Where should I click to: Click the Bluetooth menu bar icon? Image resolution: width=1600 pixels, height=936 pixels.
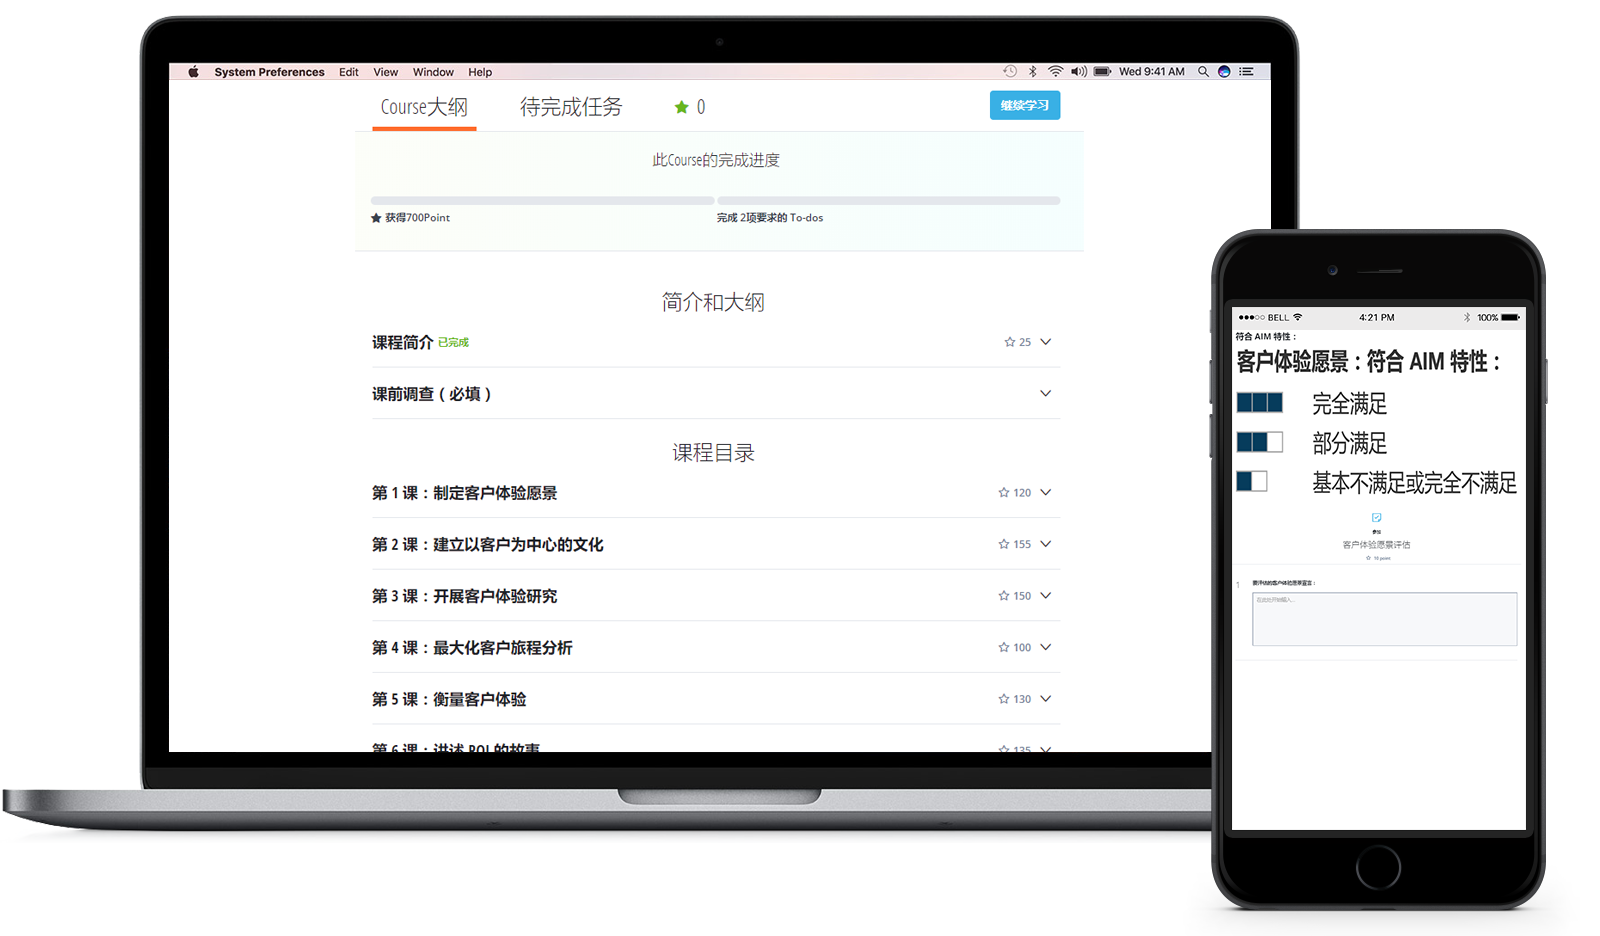1033,72
